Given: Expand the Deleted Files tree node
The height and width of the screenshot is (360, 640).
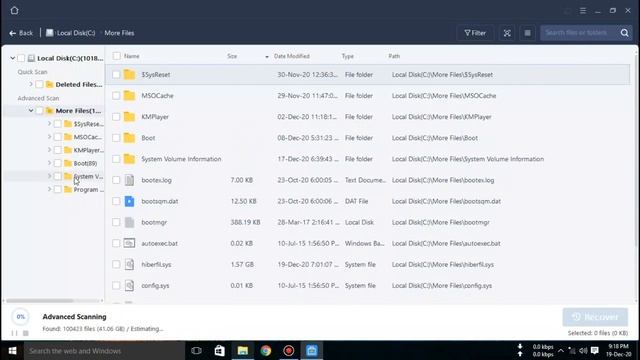Looking at the screenshot, I should 31,84.
